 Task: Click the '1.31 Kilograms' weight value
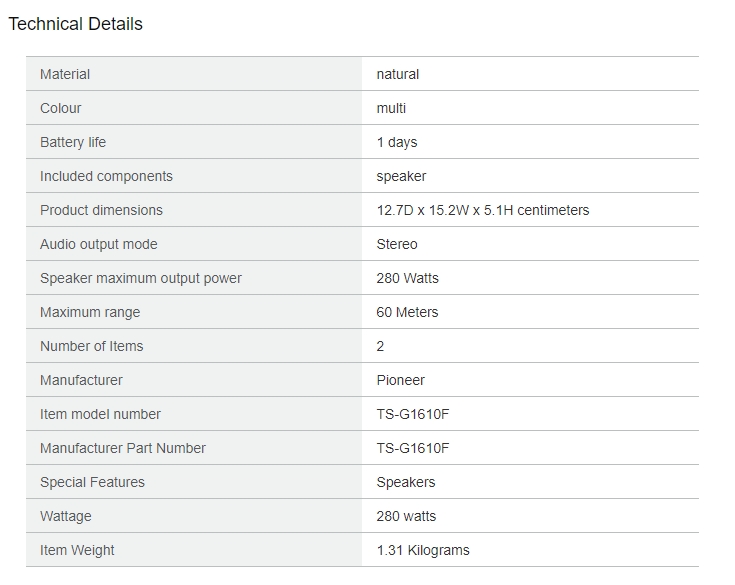click(423, 550)
